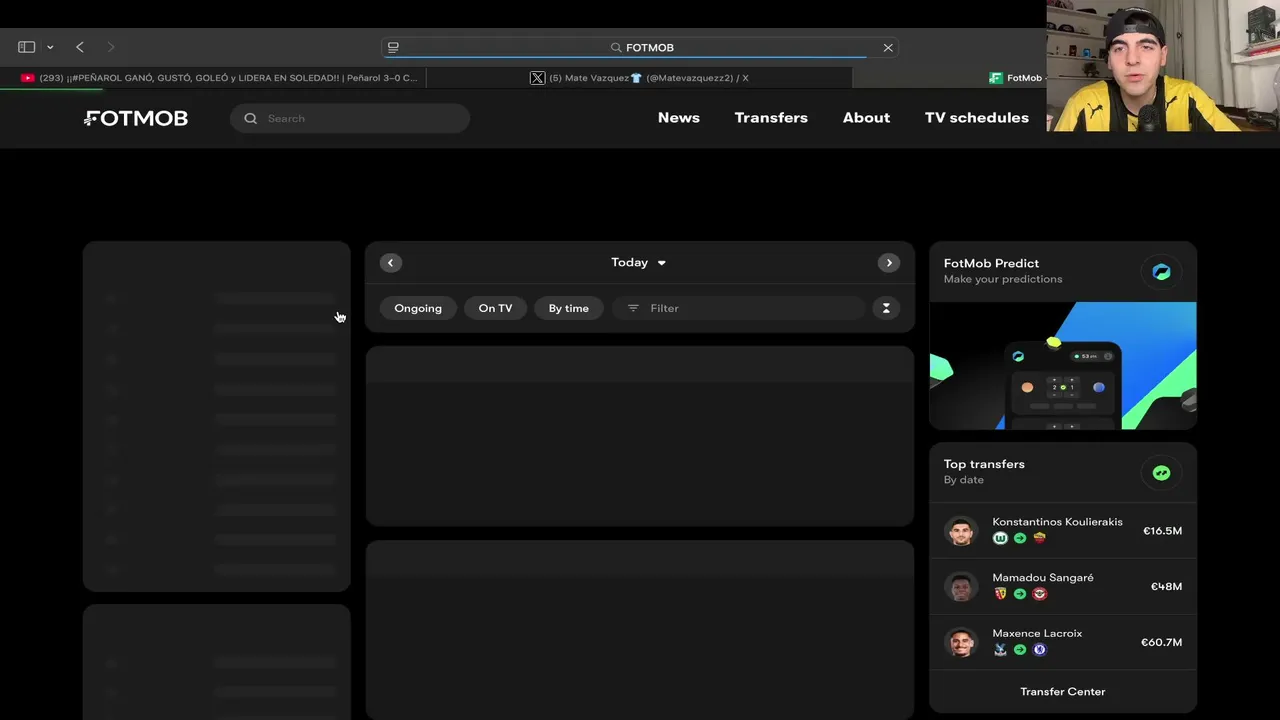Screen dimensions: 1280x720
Task: Open the FotMob logo home link
Action: (x=136, y=118)
